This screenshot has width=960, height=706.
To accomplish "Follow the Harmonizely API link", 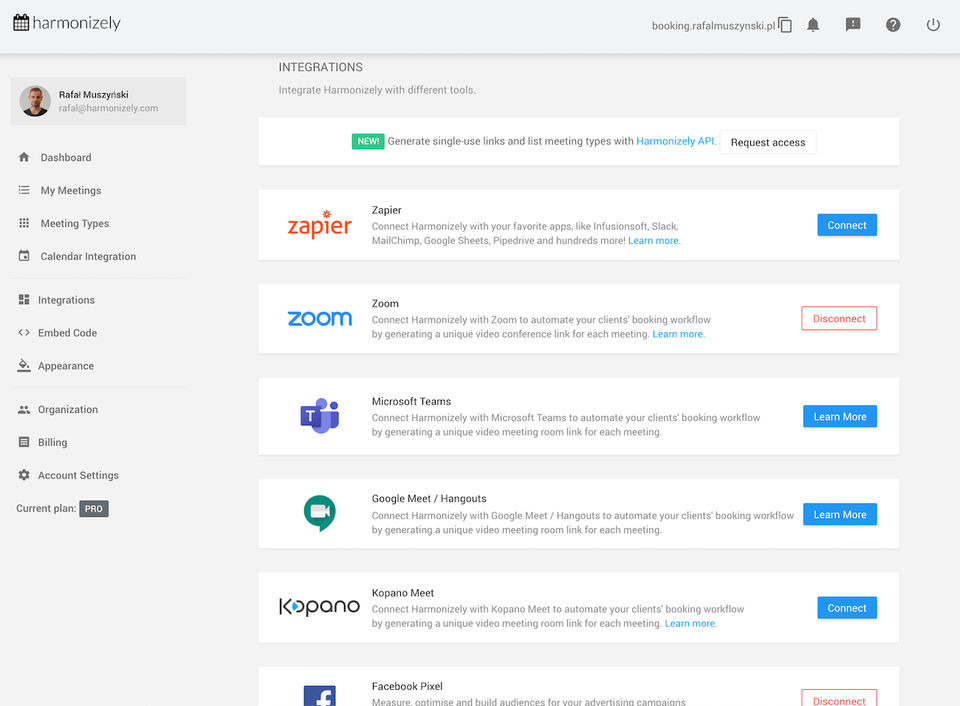I will coord(675,142).
